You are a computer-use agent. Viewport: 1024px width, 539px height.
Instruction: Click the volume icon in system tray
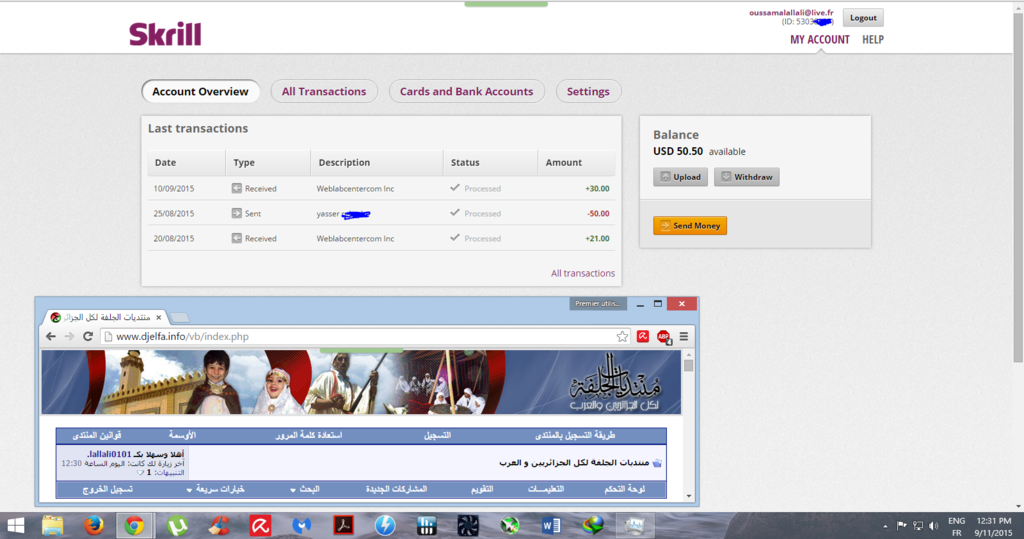tap(933, 526)
